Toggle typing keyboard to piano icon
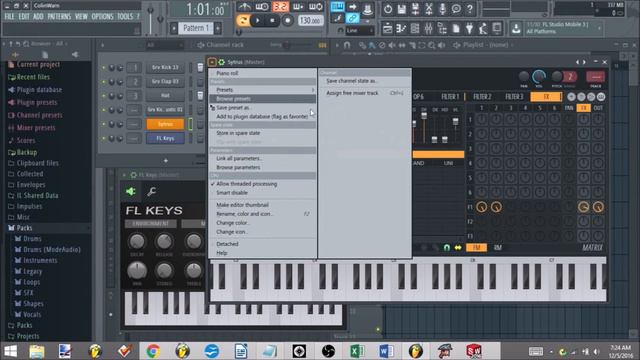This screenshot has width=640, height=360. tap(337, 7)
